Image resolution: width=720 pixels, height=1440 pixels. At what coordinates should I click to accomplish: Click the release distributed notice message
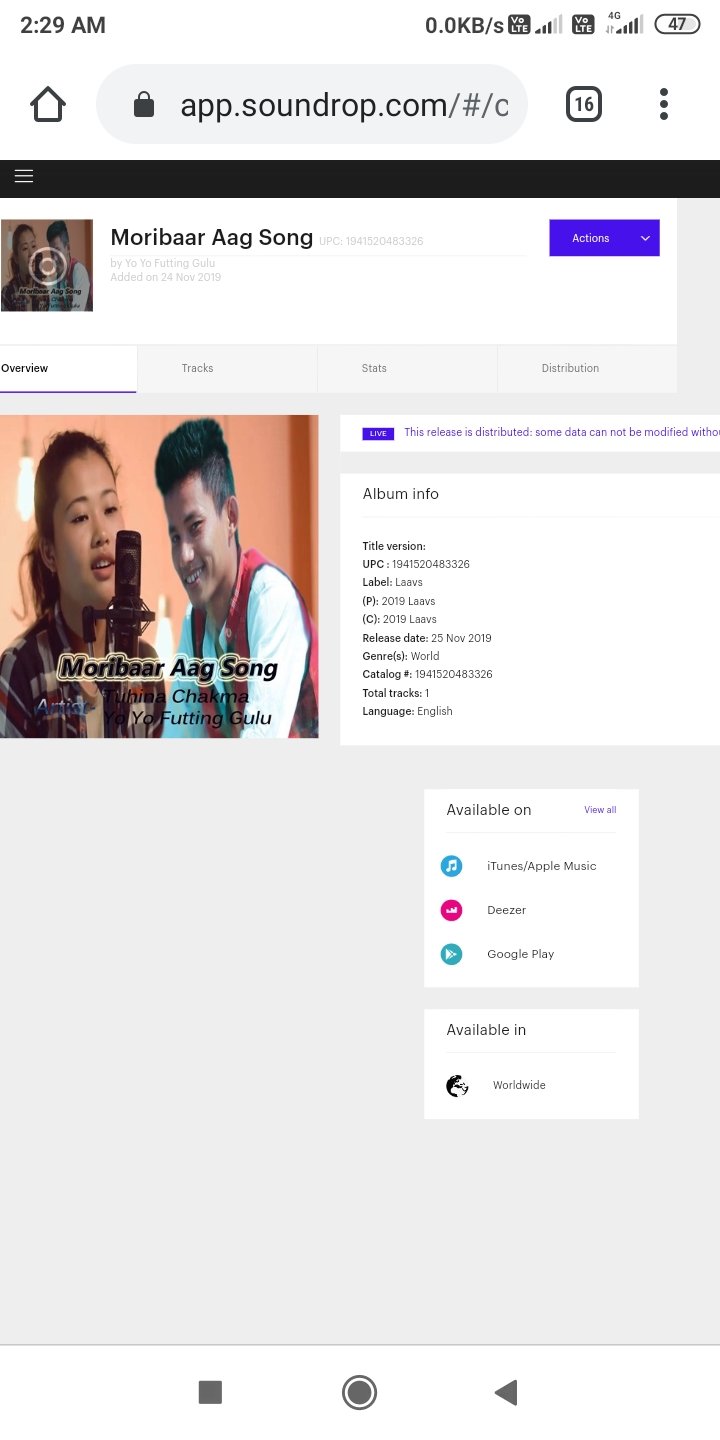tap(561, 432)
